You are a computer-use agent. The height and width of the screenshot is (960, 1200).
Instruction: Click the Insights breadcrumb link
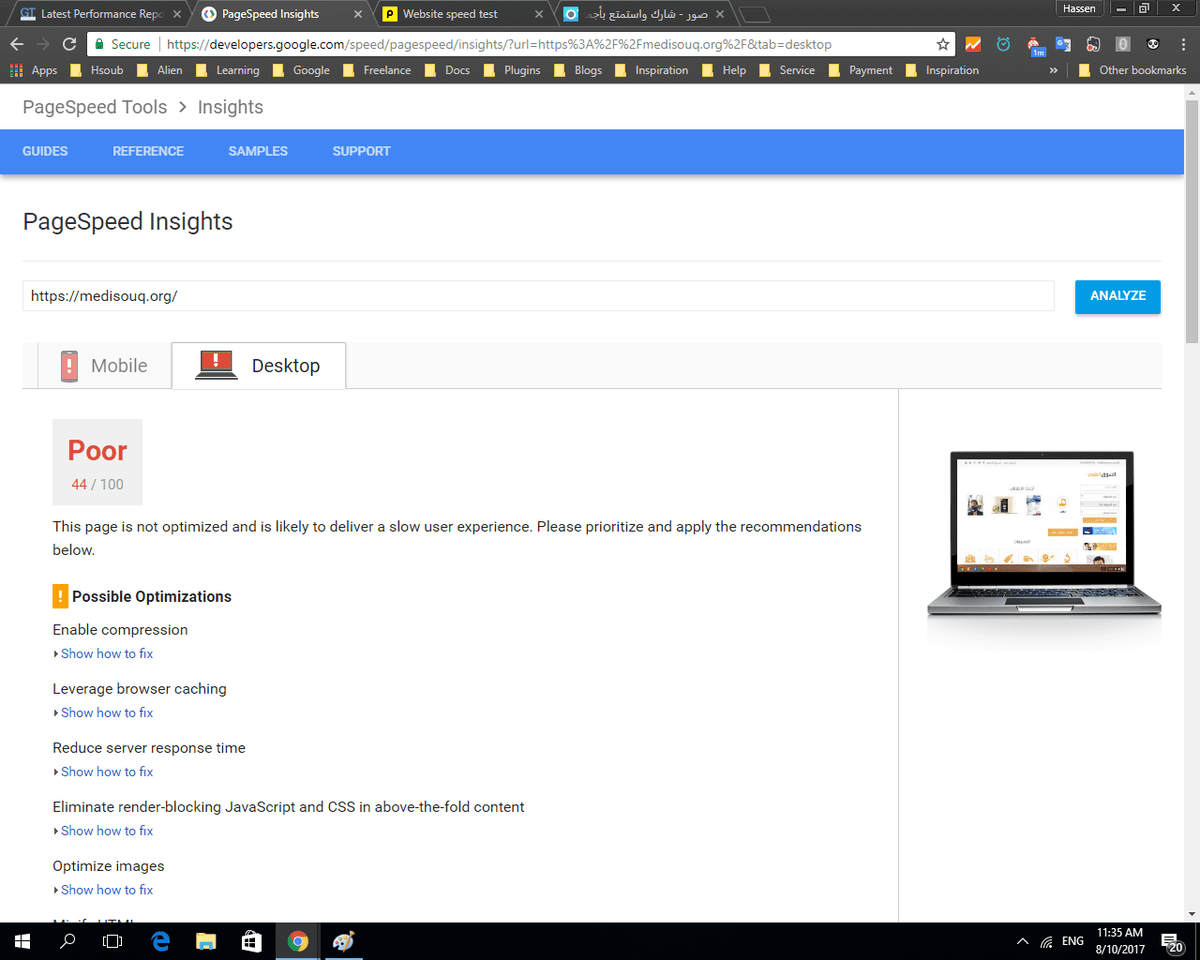point(230,107)
